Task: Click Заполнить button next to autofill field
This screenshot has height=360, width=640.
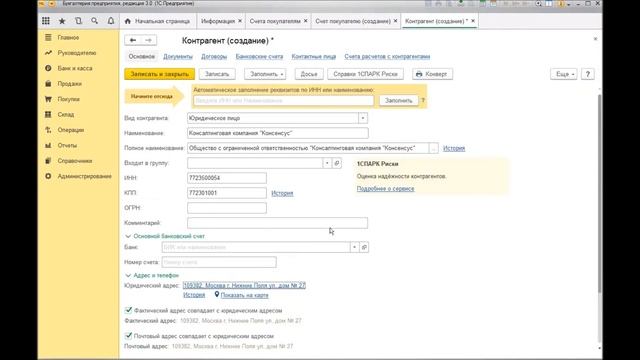Action: (399, 100)
